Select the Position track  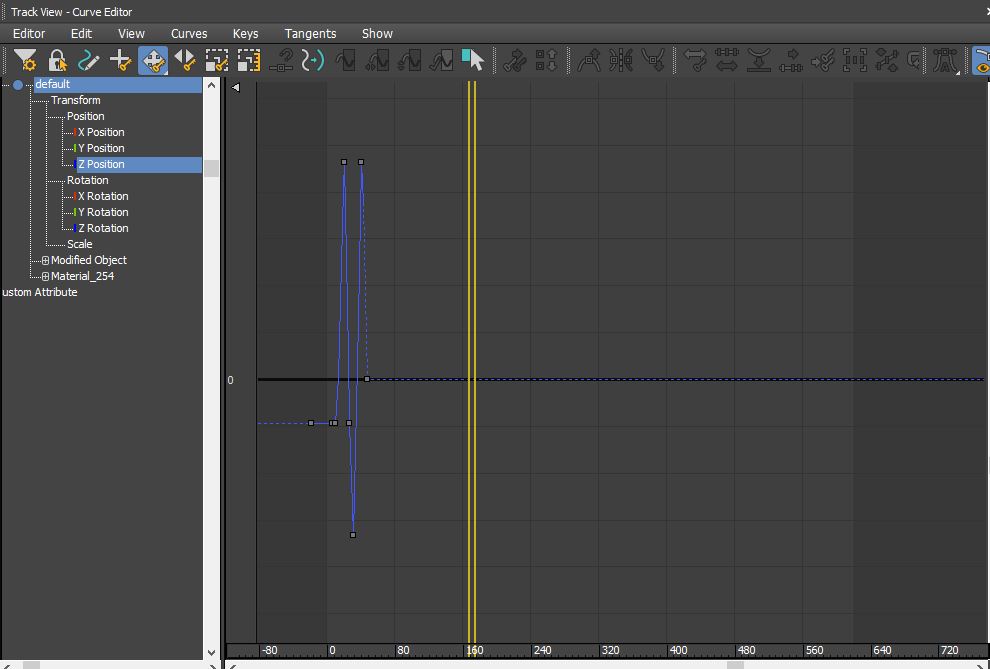point(85,116)
